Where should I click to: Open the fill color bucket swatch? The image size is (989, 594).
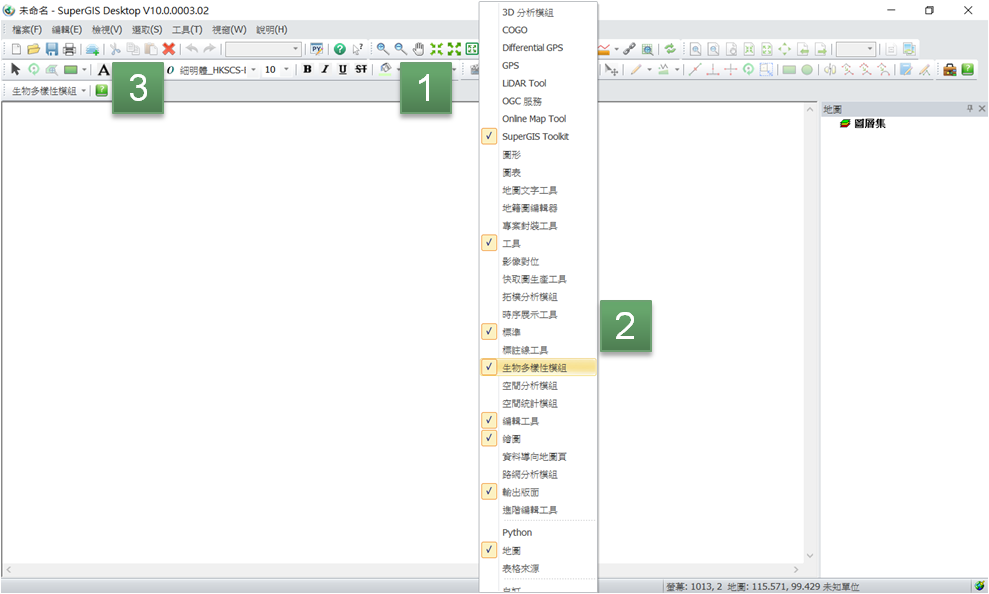tap(385, 70)
